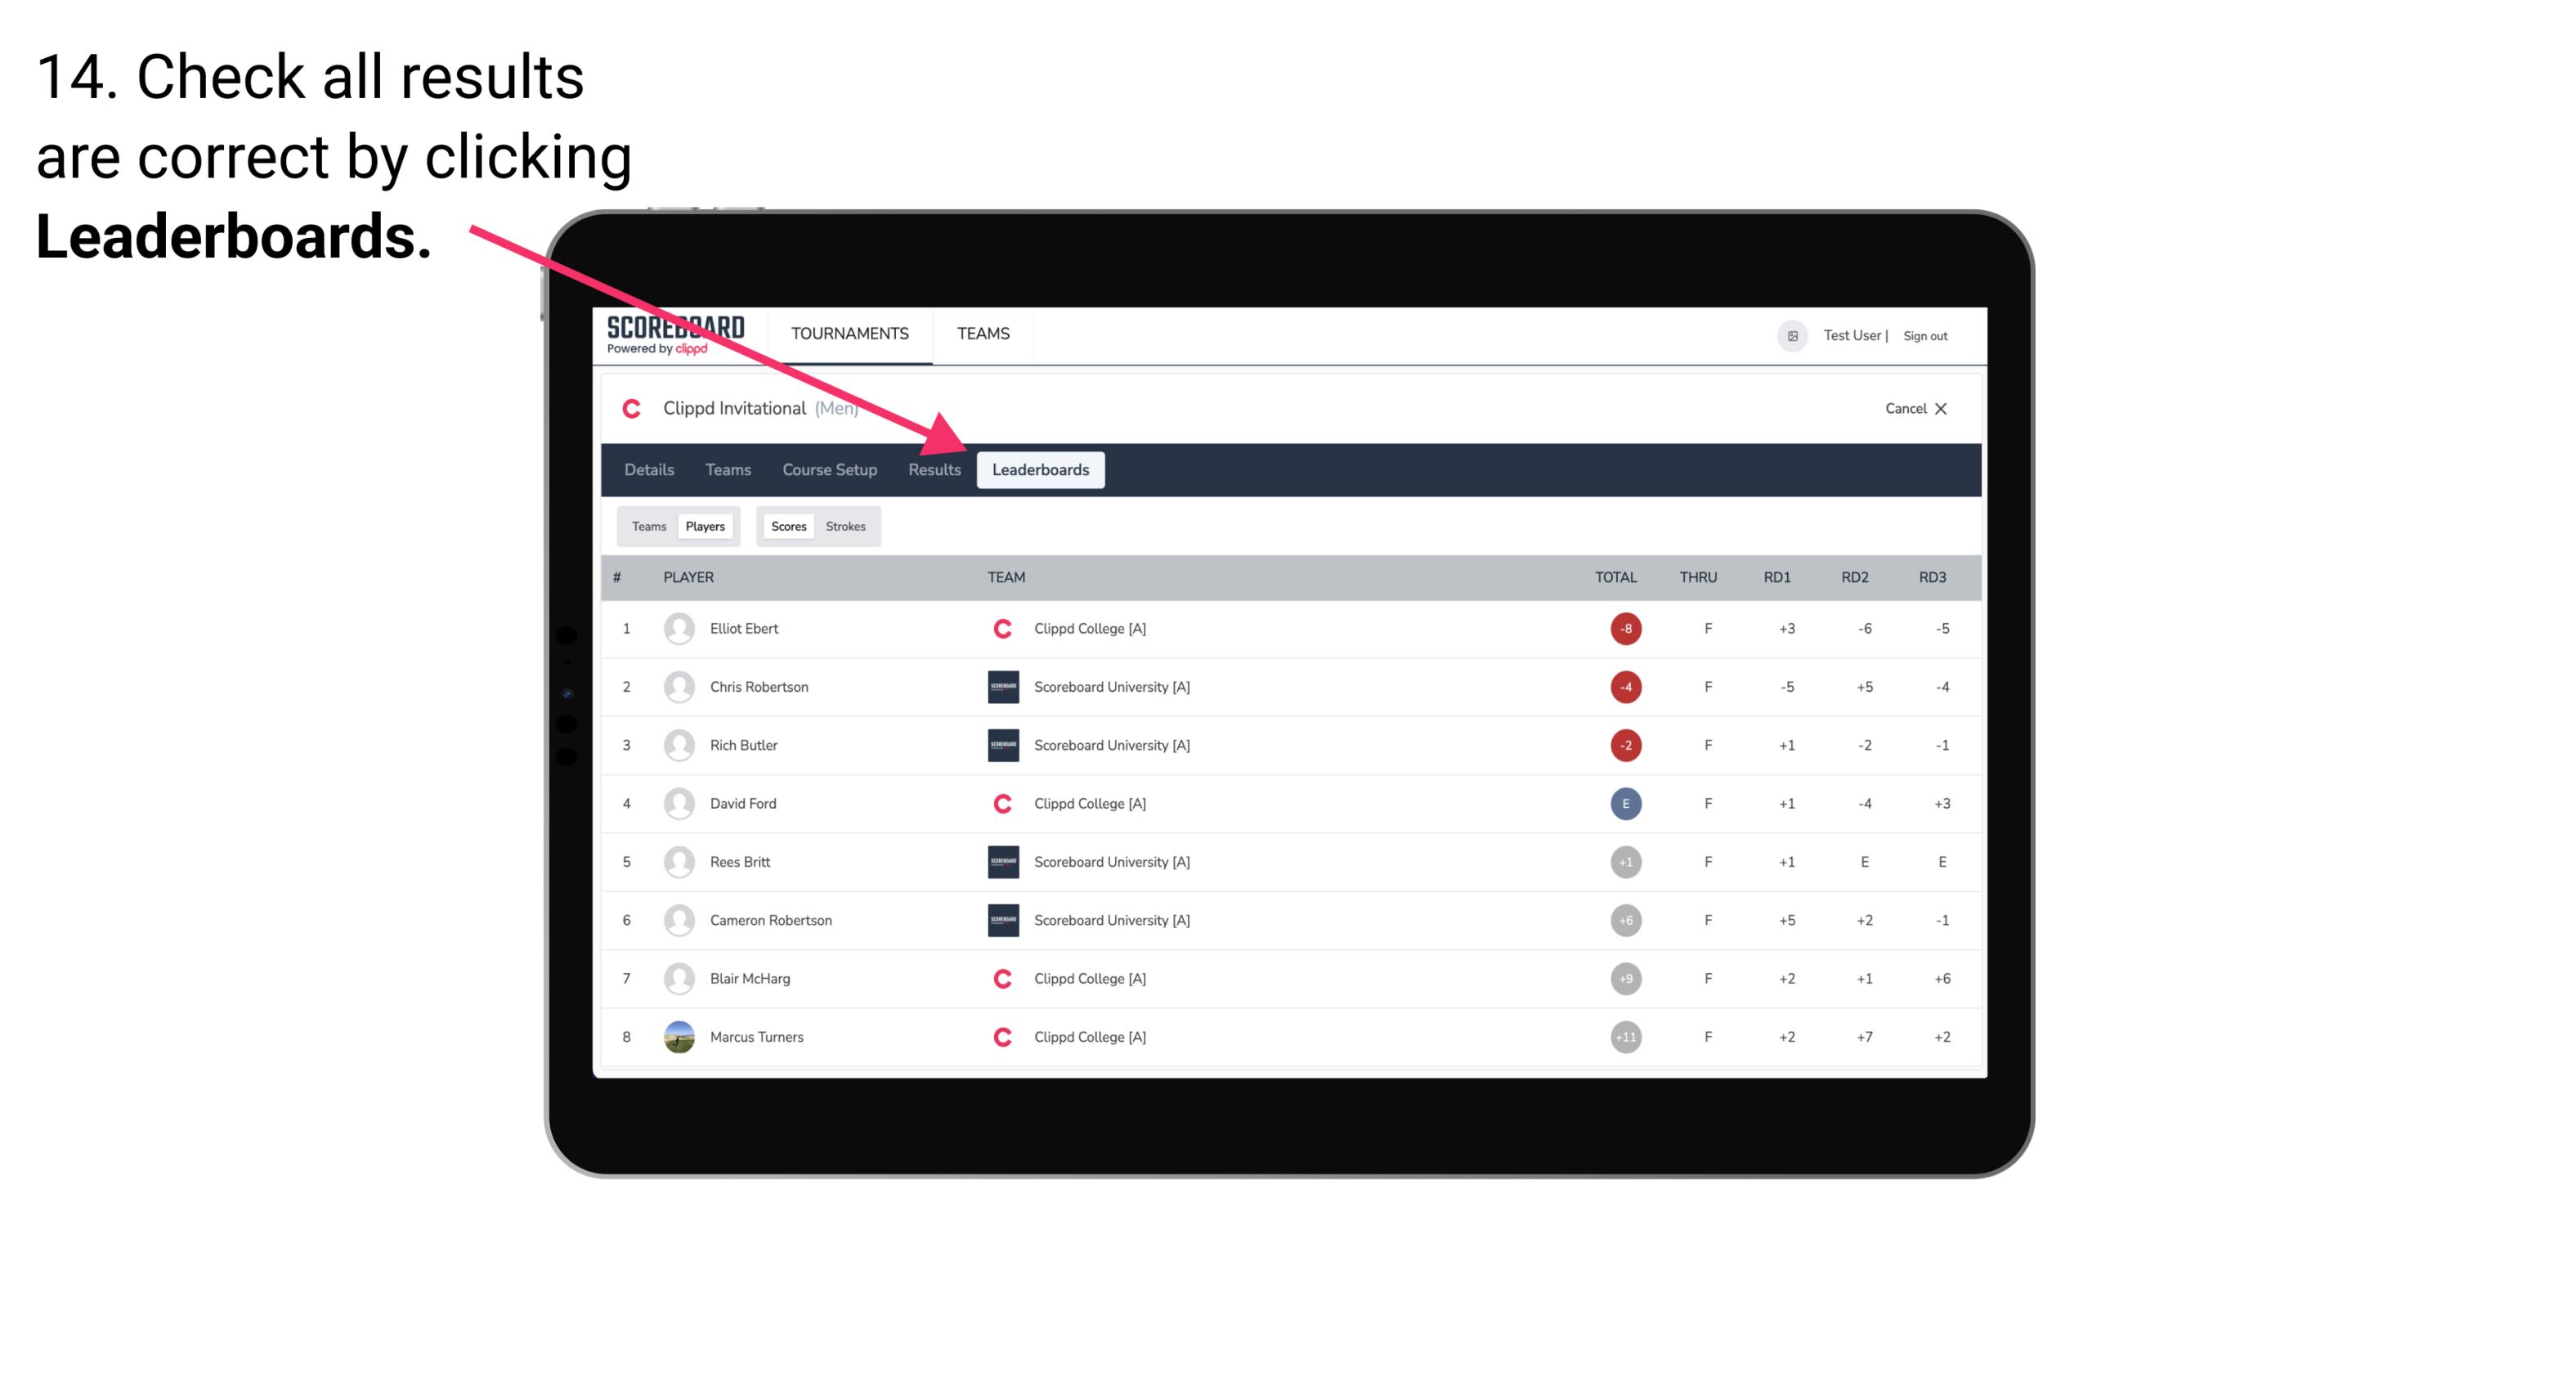
Task: Toggle the Scores filter button
Action: point(786,526)
